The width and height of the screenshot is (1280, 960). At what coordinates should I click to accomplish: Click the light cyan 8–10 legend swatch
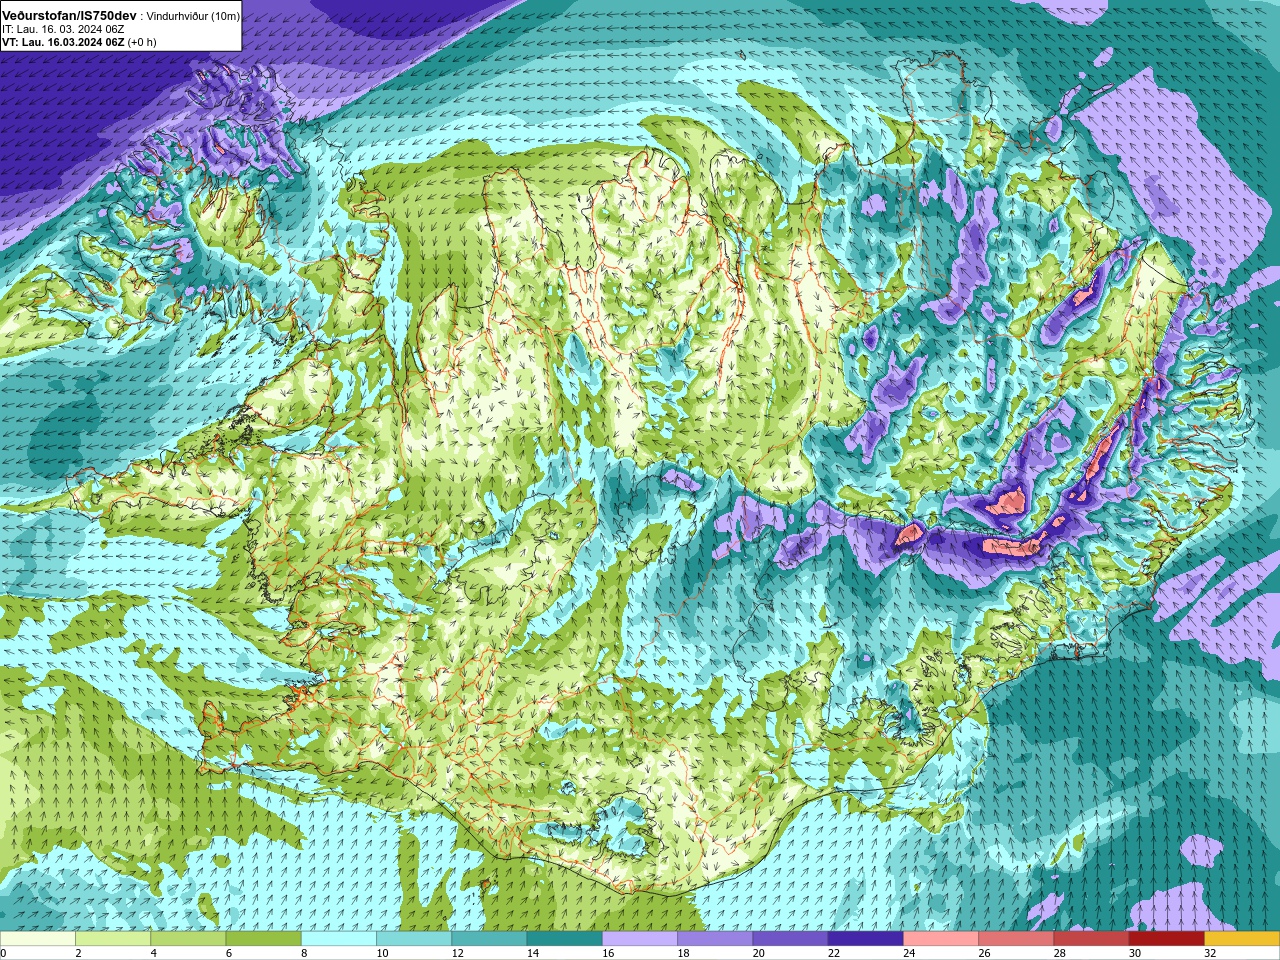(339, 938)
